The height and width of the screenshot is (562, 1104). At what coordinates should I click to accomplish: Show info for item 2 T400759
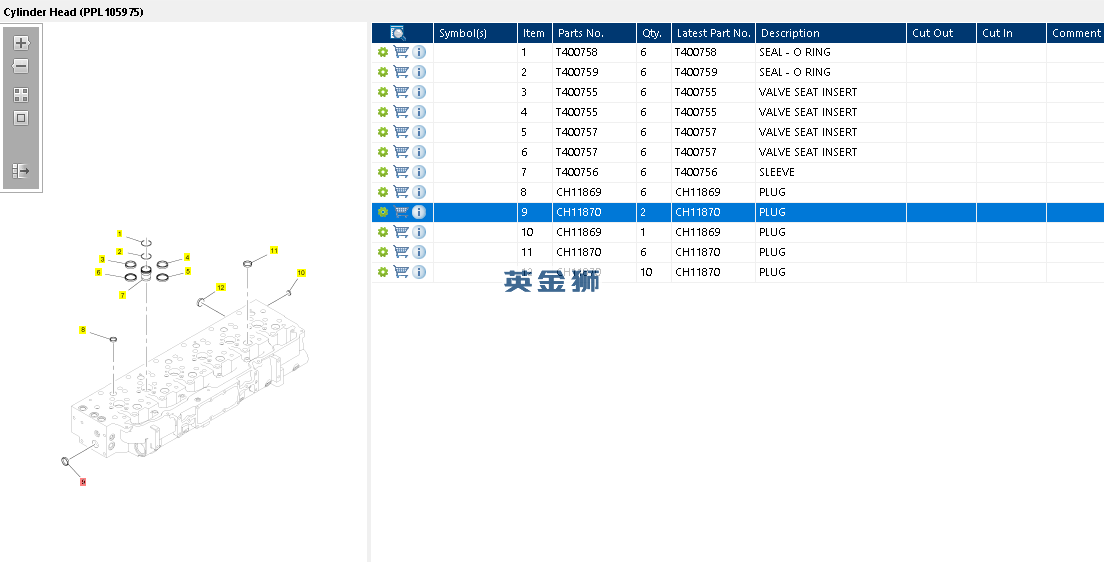419,72
